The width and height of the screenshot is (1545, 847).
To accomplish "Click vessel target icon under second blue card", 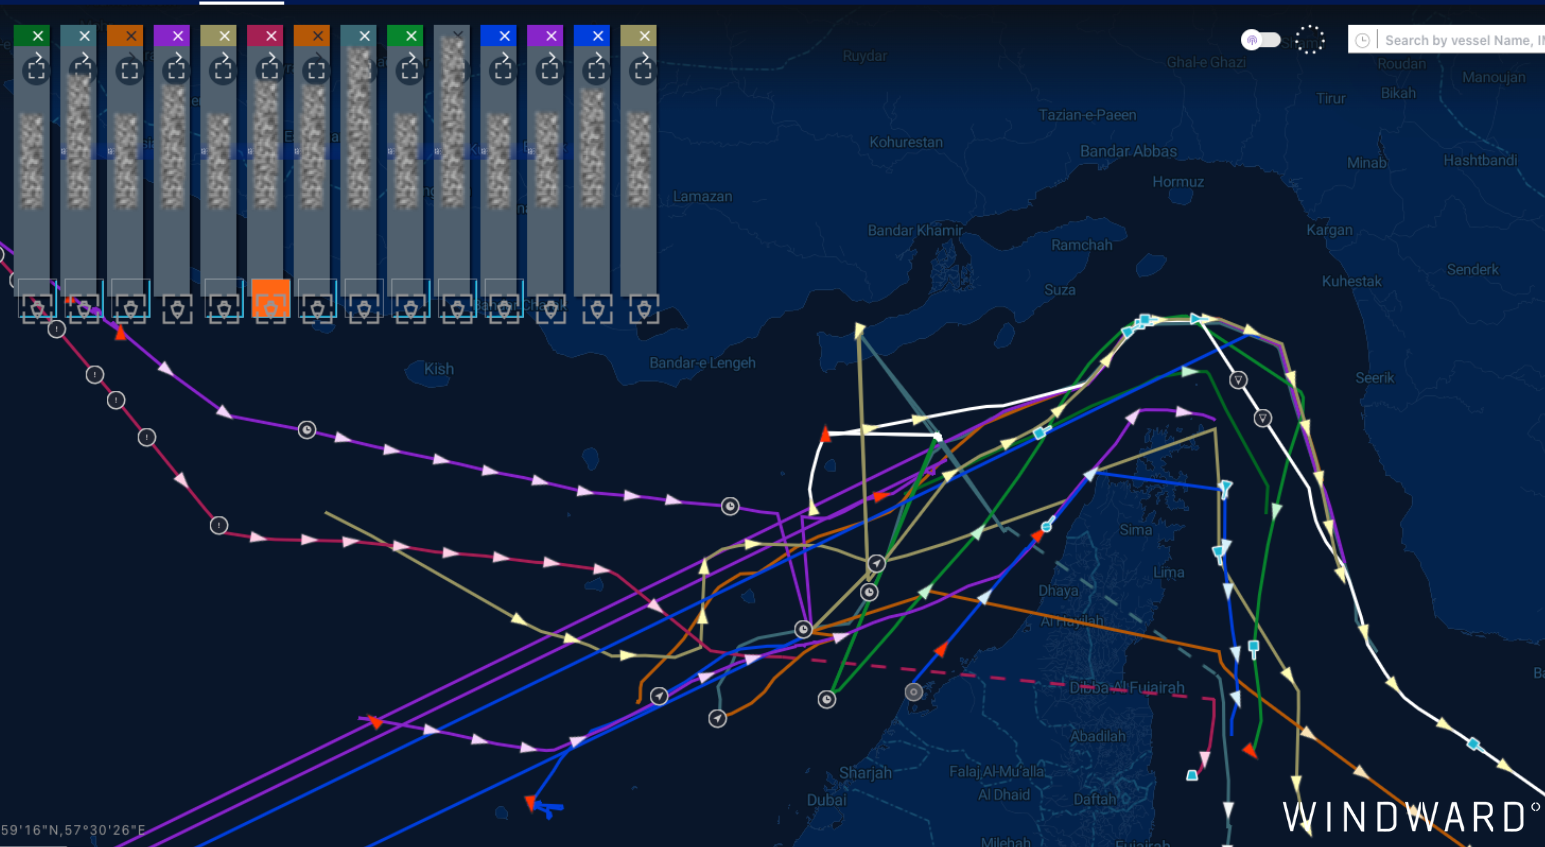I will tap(597, 309).
